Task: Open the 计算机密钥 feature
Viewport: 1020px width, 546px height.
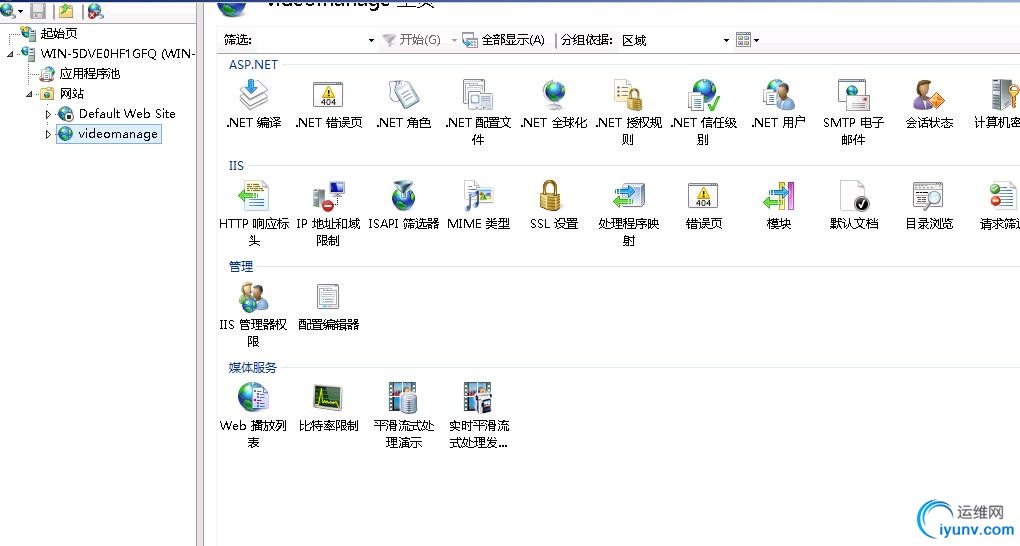Action: (x=998, y=104)
